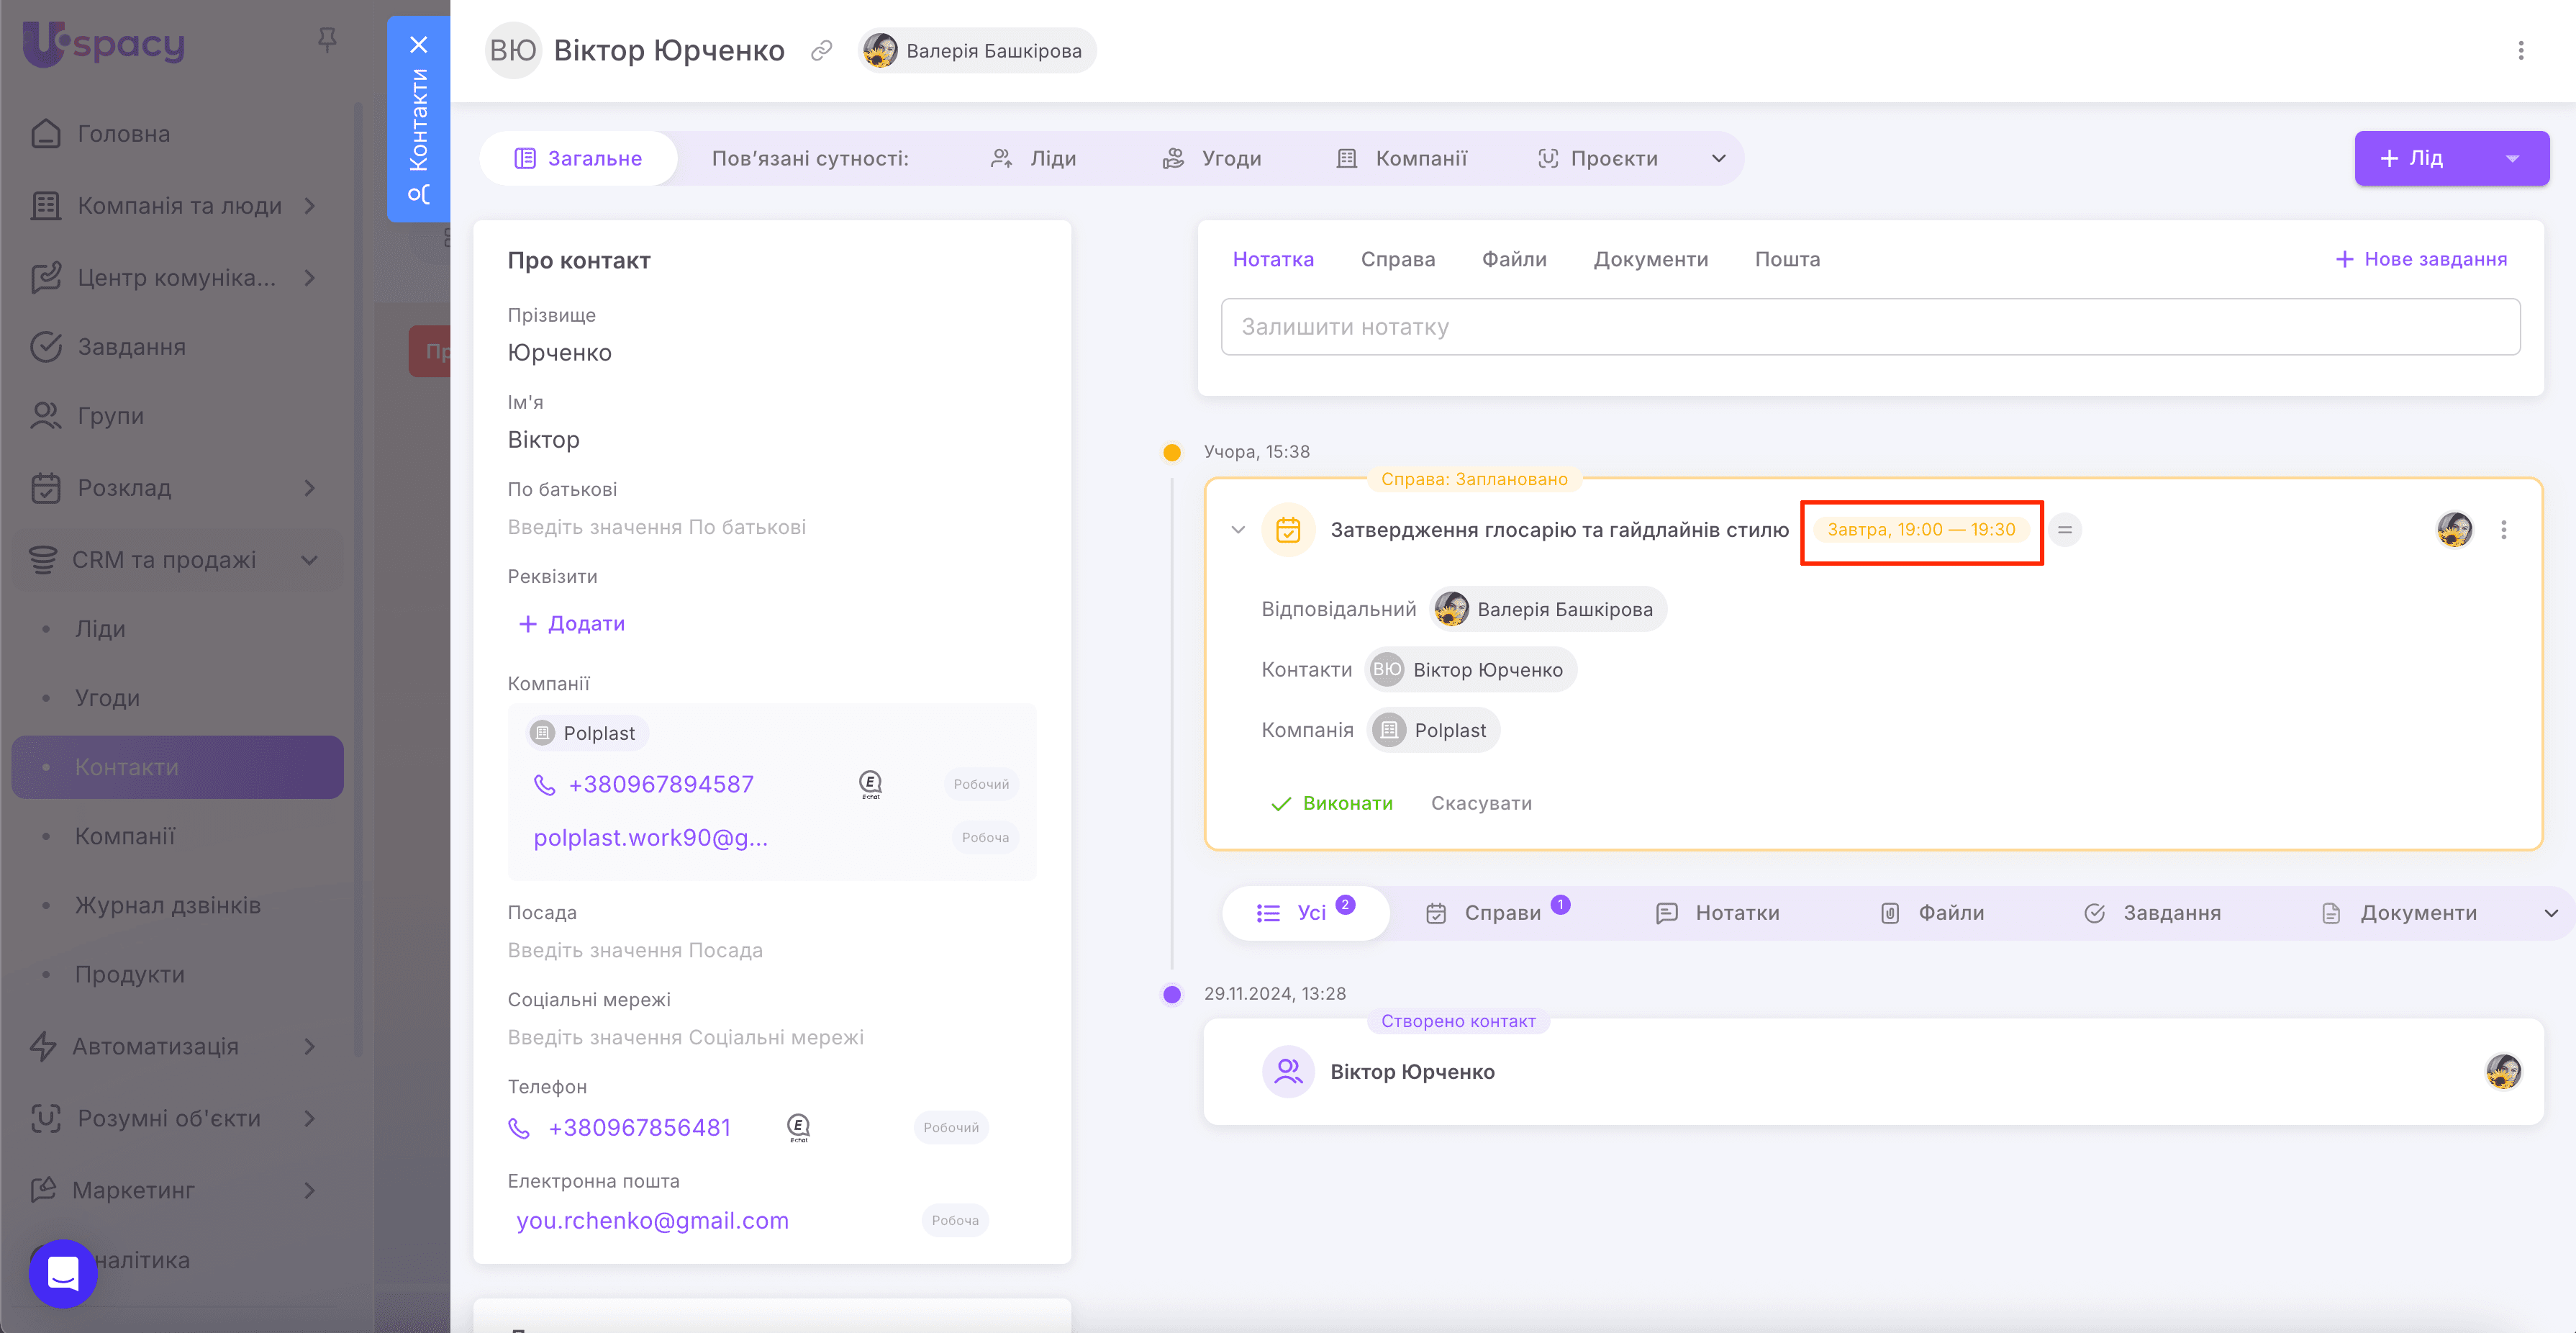The image size is (2576, 1333).
Task: Close the Контакти side panel tab
Action: [419, 44]
